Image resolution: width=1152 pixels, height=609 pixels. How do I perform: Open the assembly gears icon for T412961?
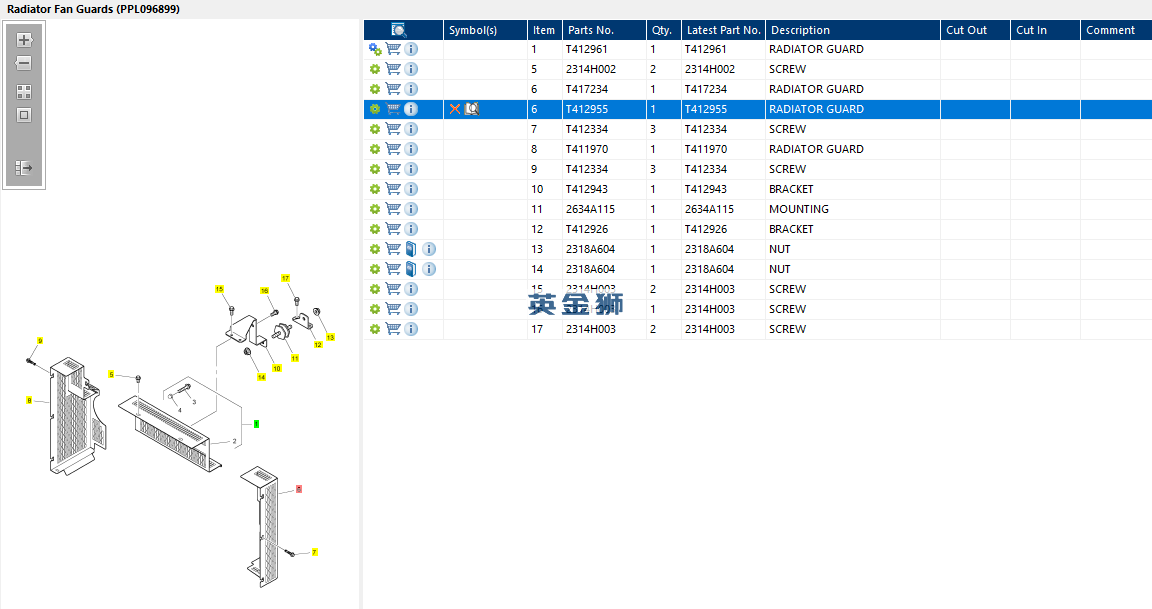375,49
